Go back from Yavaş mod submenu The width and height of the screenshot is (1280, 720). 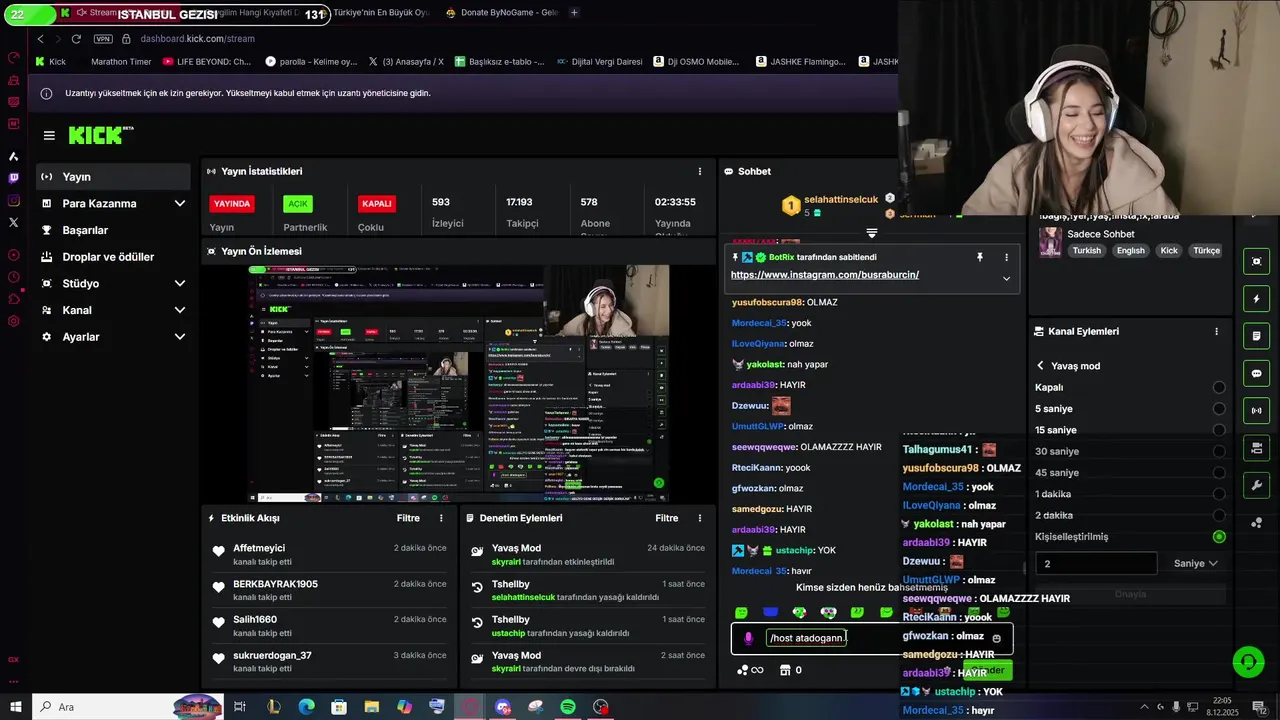coord(1040,366)
